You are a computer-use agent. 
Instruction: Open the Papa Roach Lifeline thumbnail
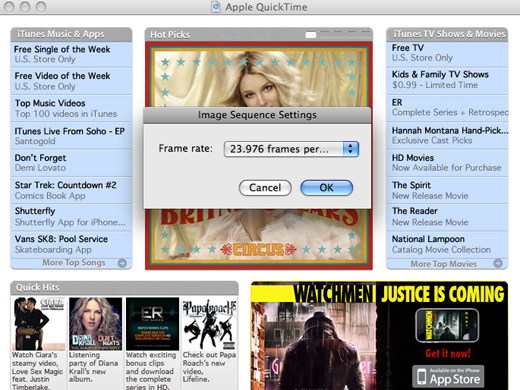209,324
